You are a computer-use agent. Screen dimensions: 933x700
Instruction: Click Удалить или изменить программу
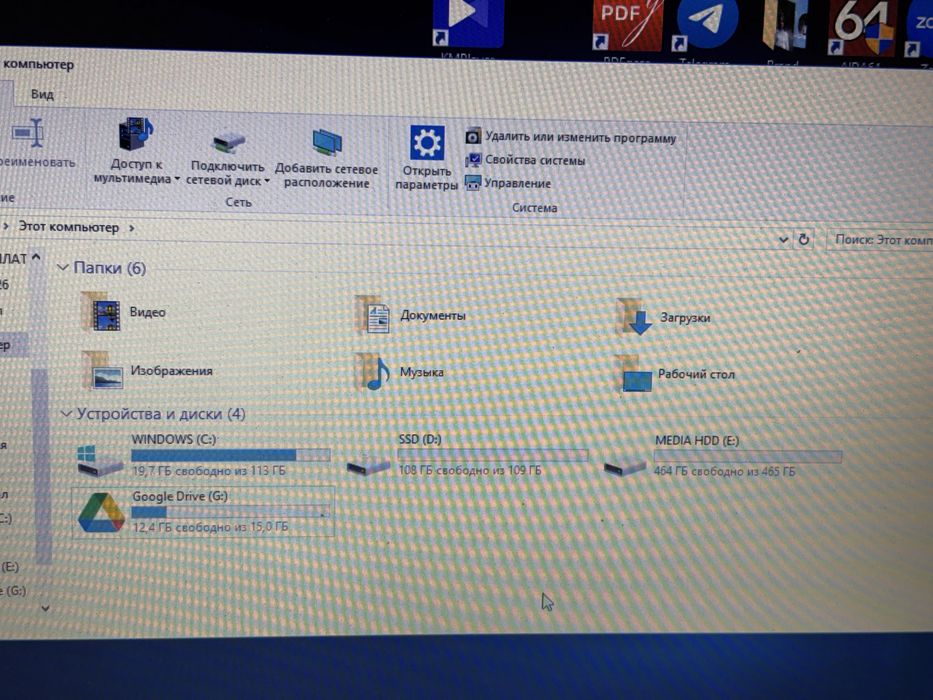[571, 138]
